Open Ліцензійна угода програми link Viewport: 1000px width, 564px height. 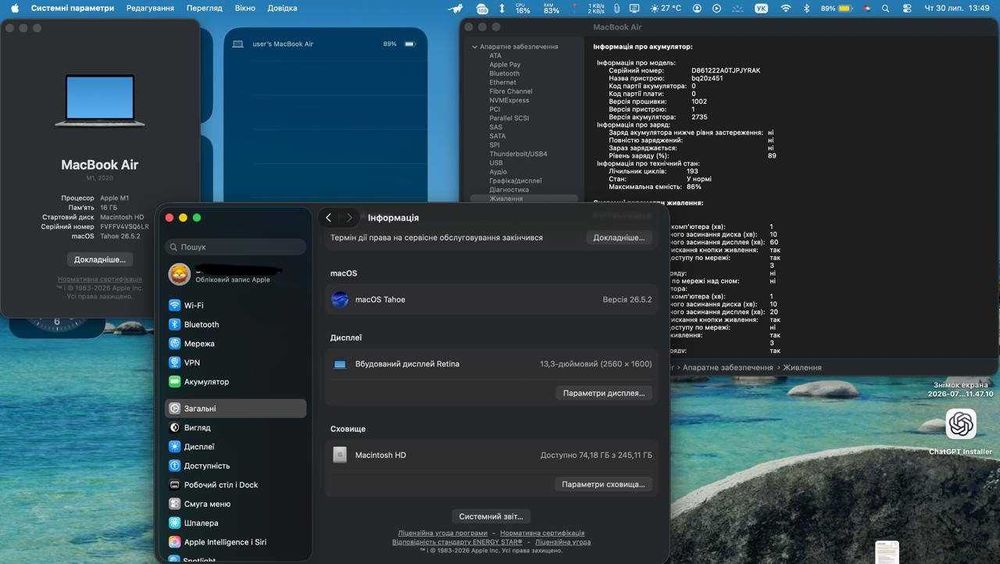click(x=443, y=533)
